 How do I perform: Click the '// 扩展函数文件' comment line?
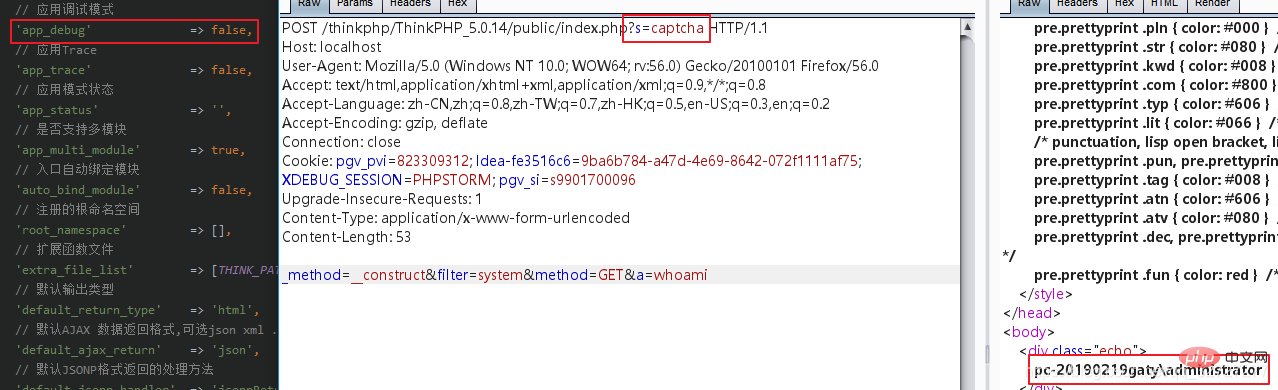pyautogui.click(x=65, y=249)
